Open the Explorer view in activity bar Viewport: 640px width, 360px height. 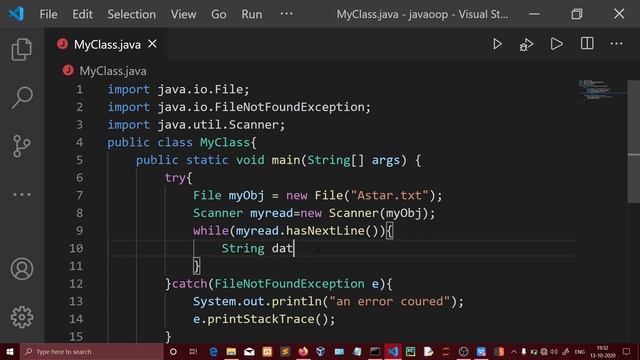[22, 49]
